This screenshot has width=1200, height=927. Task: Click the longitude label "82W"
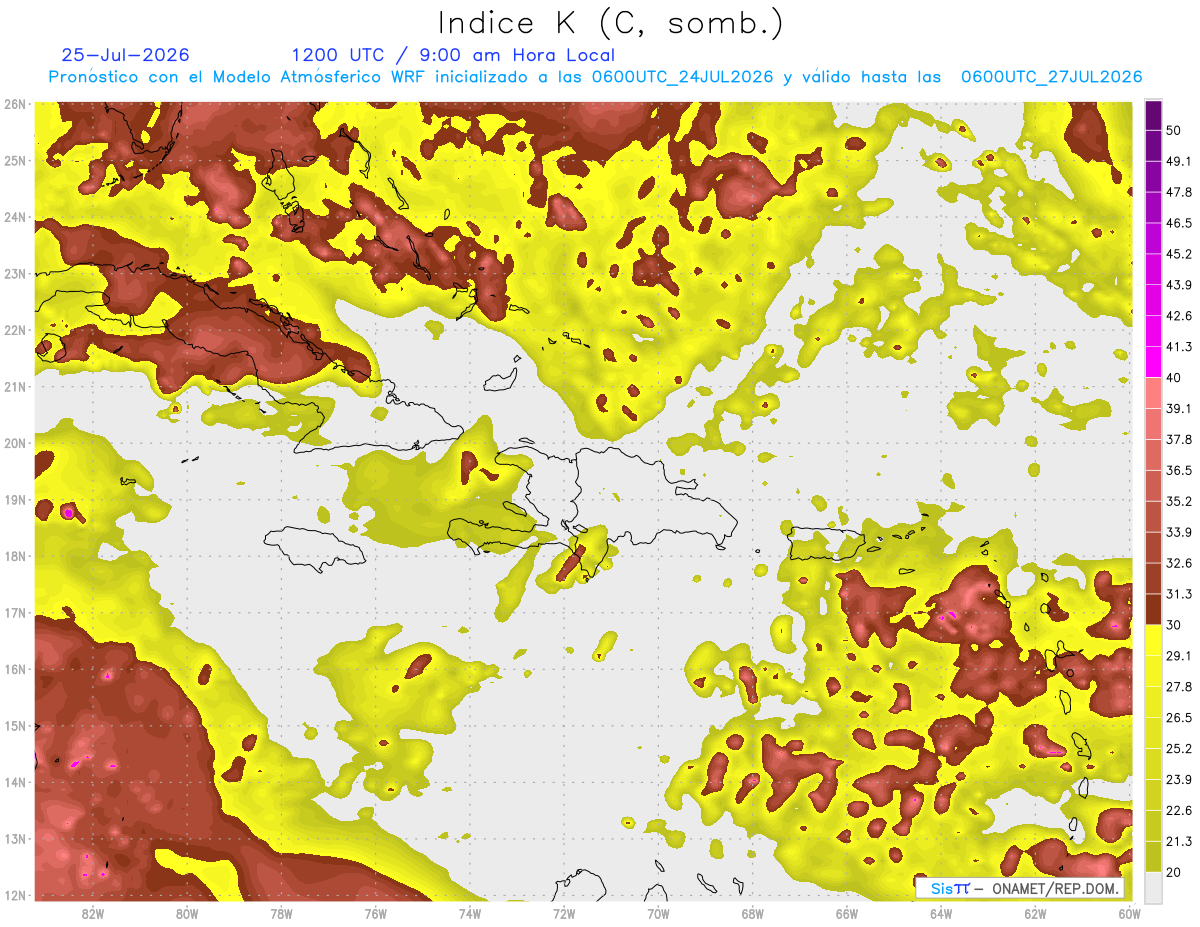tap(93, 913)
